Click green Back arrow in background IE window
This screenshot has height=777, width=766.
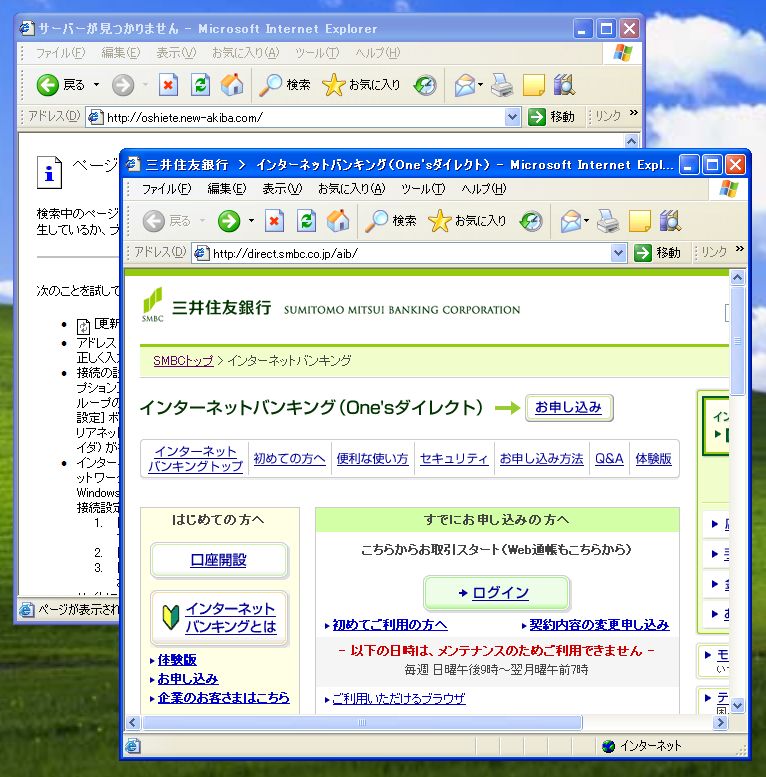pyautogui.click(x=48, y=85)
